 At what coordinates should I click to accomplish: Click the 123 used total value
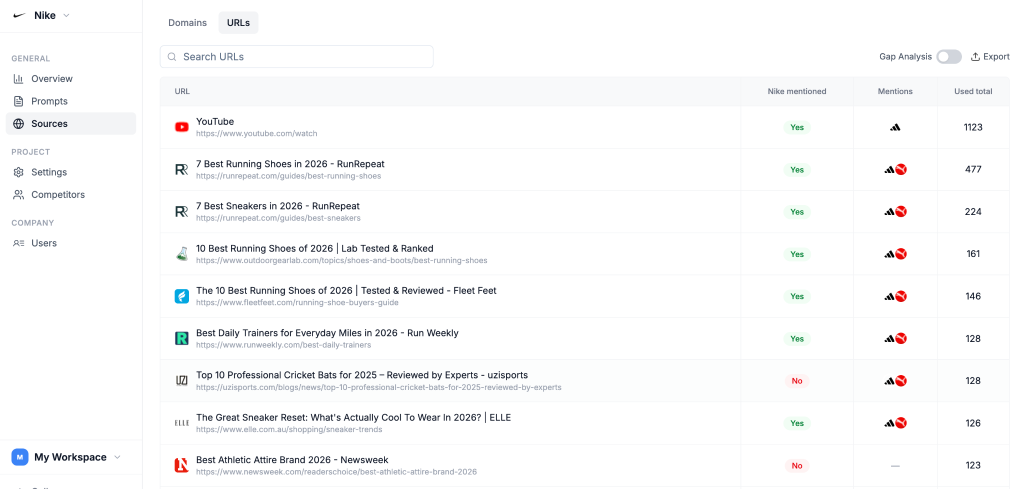point(973,465)
